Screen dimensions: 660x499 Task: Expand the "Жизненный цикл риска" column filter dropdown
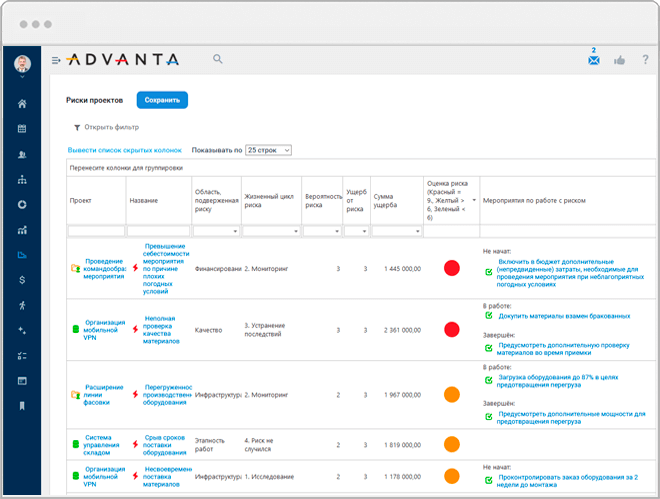(297, 231)
